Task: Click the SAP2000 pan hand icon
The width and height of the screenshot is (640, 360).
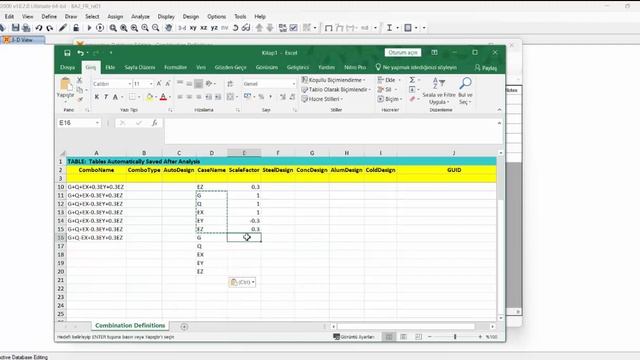Action: point(168,28)
